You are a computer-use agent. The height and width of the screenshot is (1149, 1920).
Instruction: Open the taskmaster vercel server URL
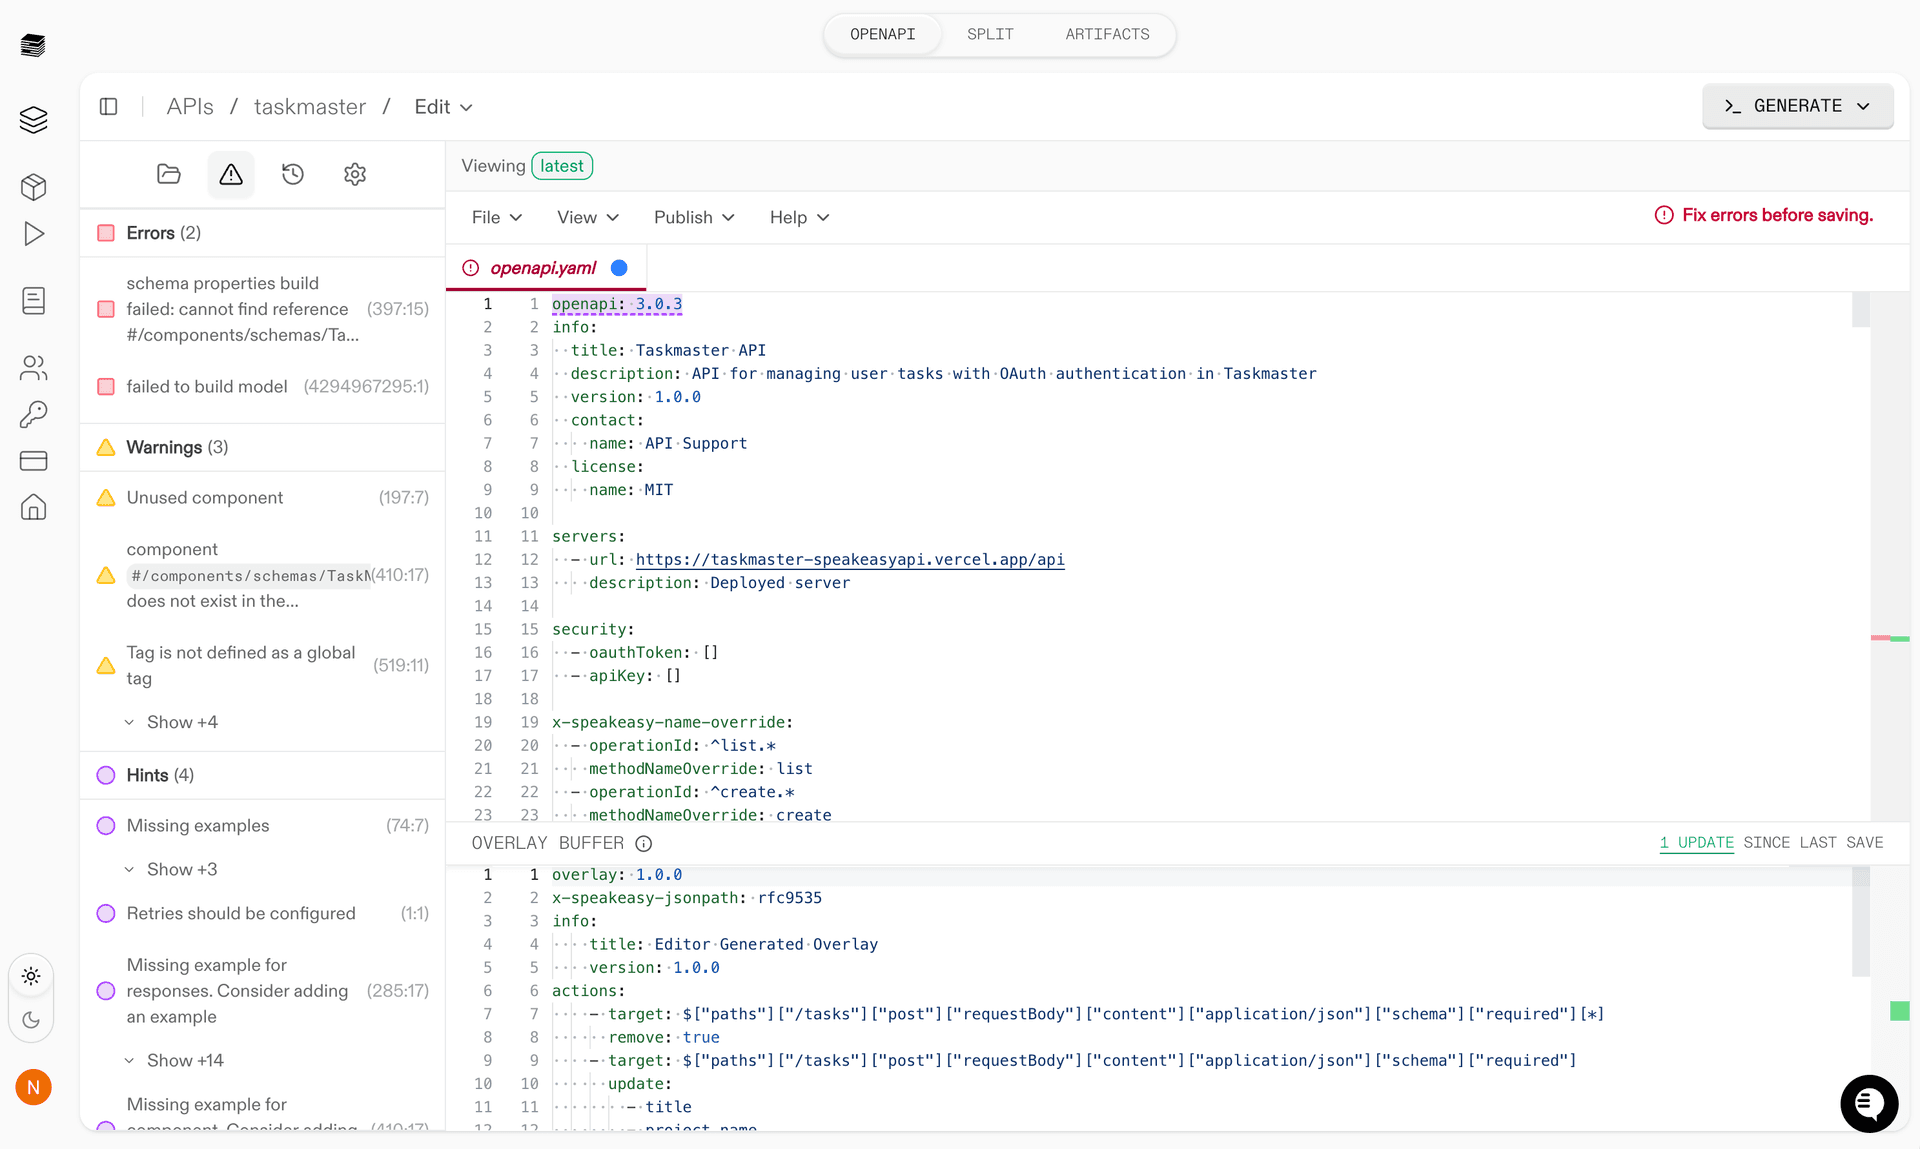click(x=848, y=559)
